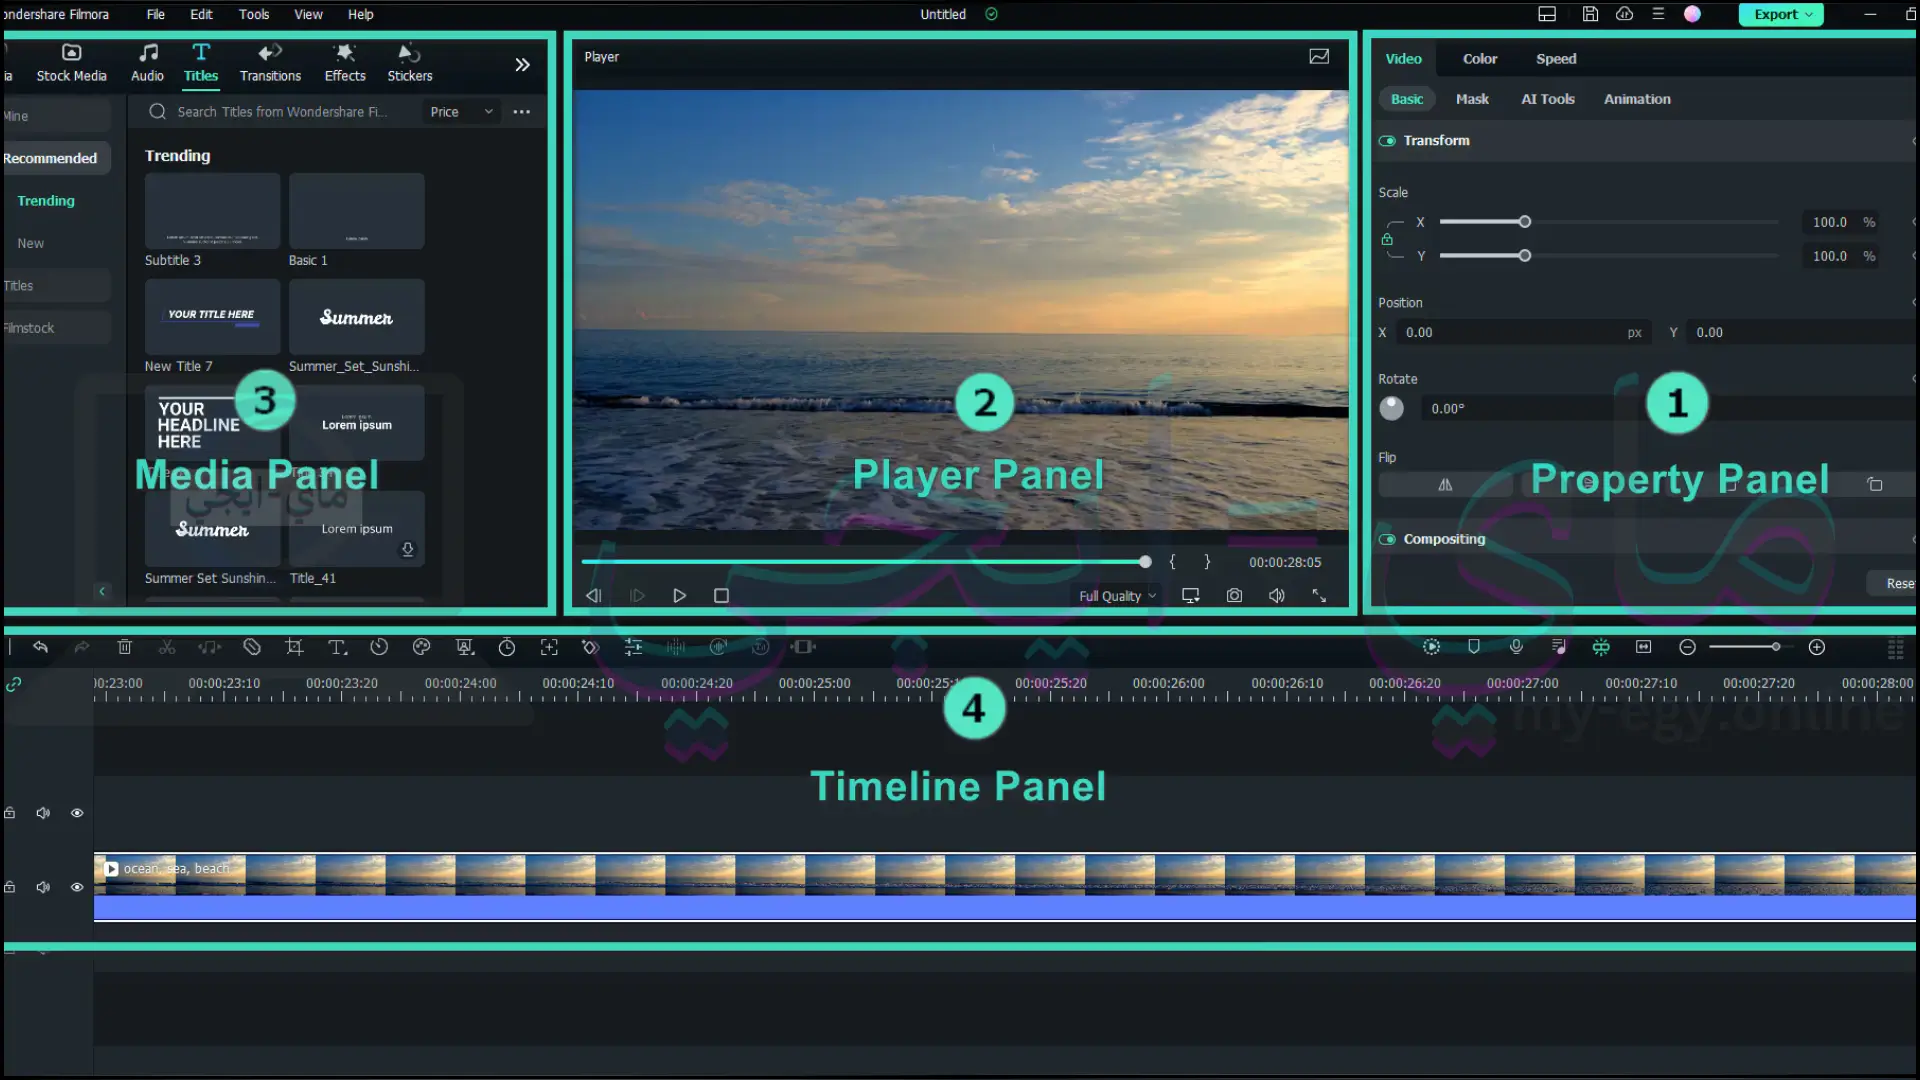Open the Duration stopwatch tool
Screen dimensions: 1920x1080
(x=507, y=647)
